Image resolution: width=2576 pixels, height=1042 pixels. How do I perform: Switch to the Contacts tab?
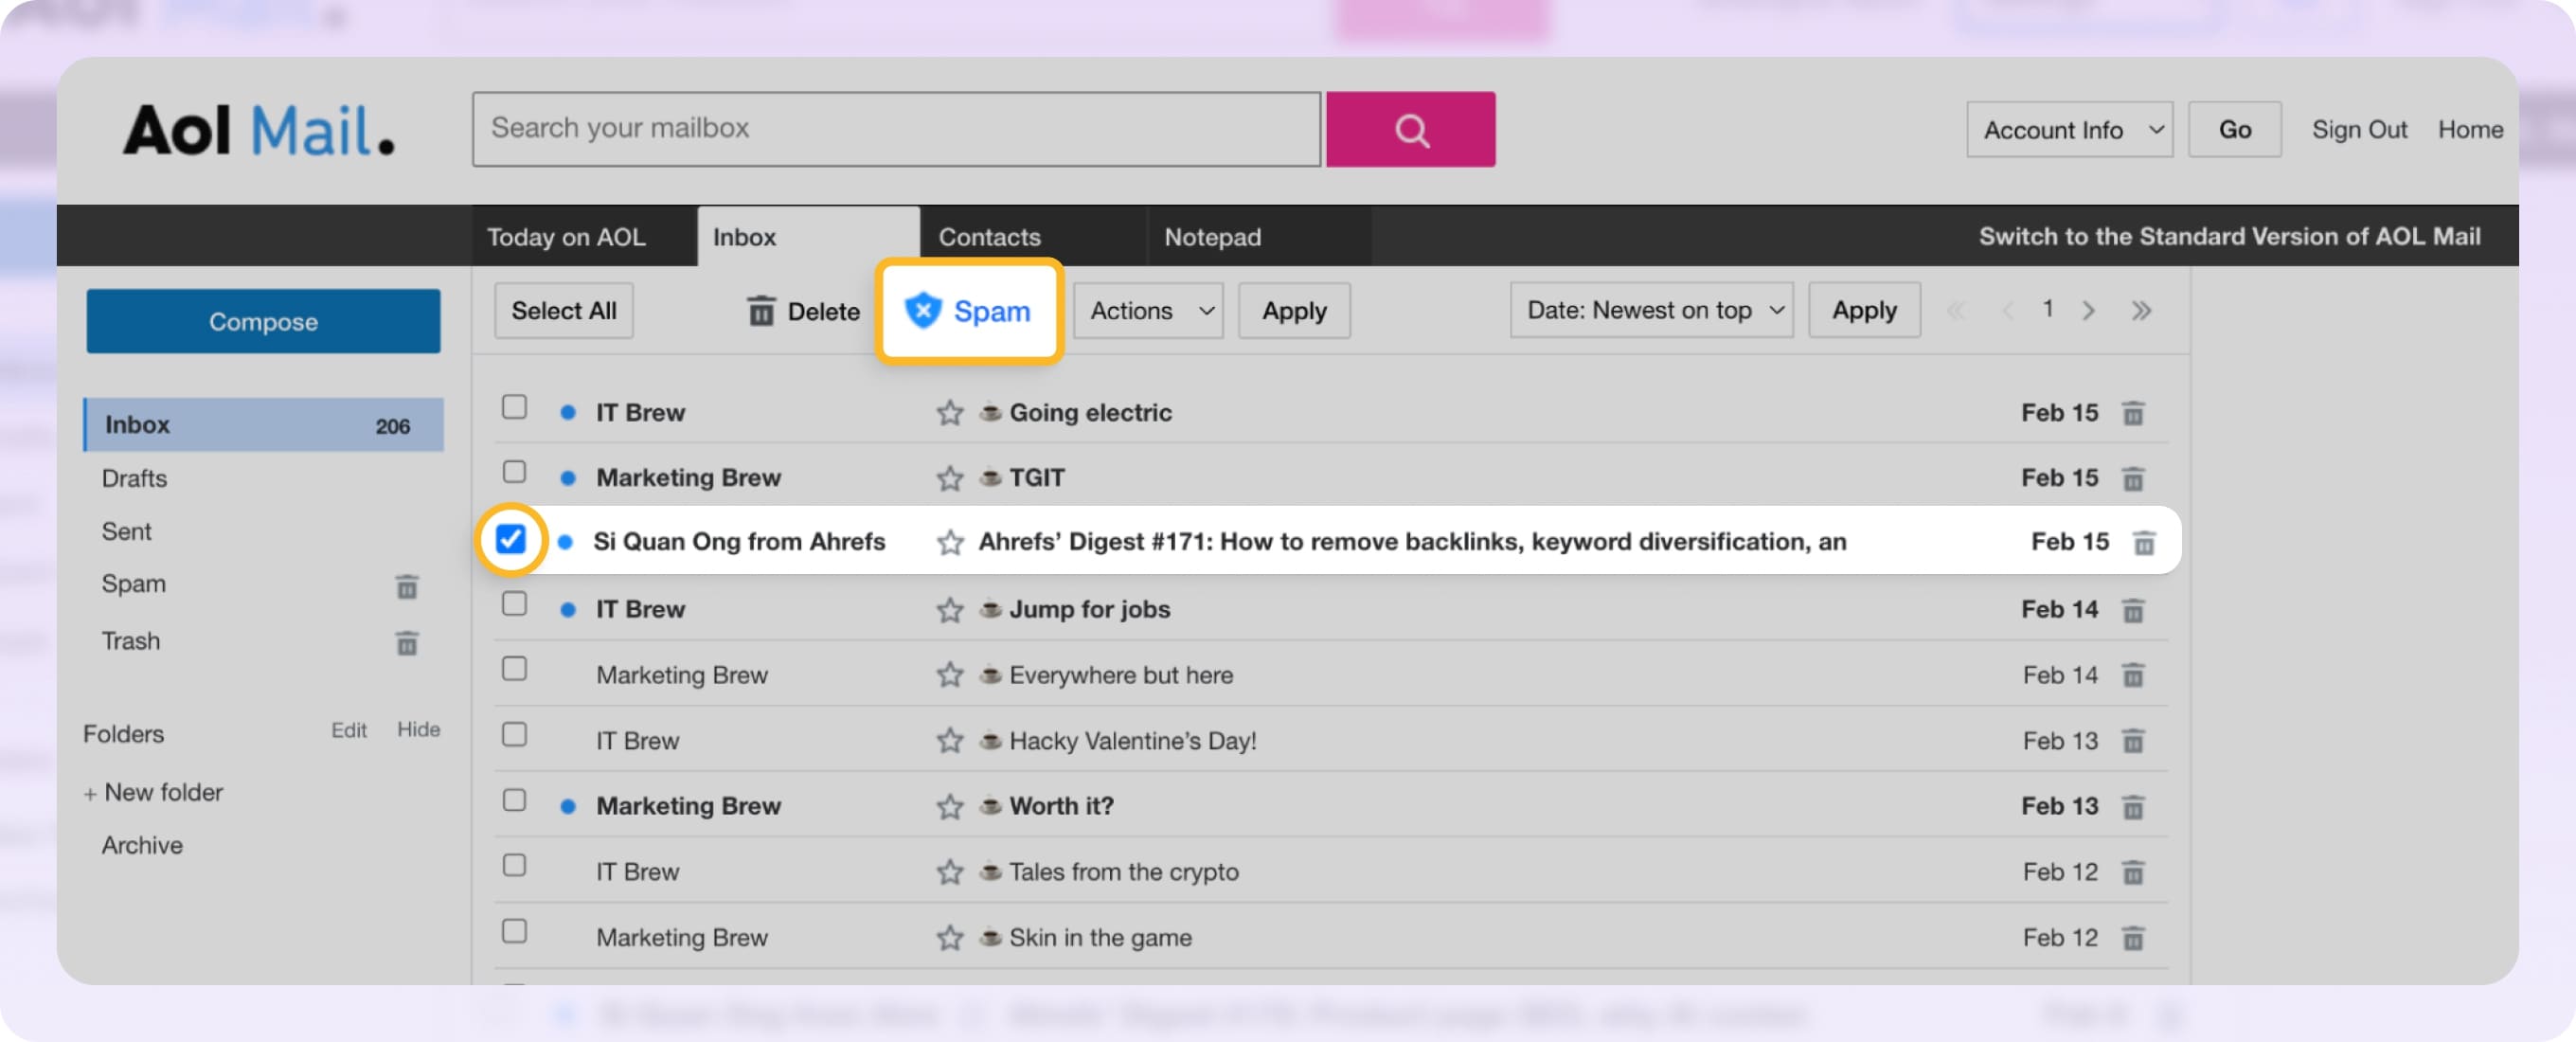click(989, 237)
